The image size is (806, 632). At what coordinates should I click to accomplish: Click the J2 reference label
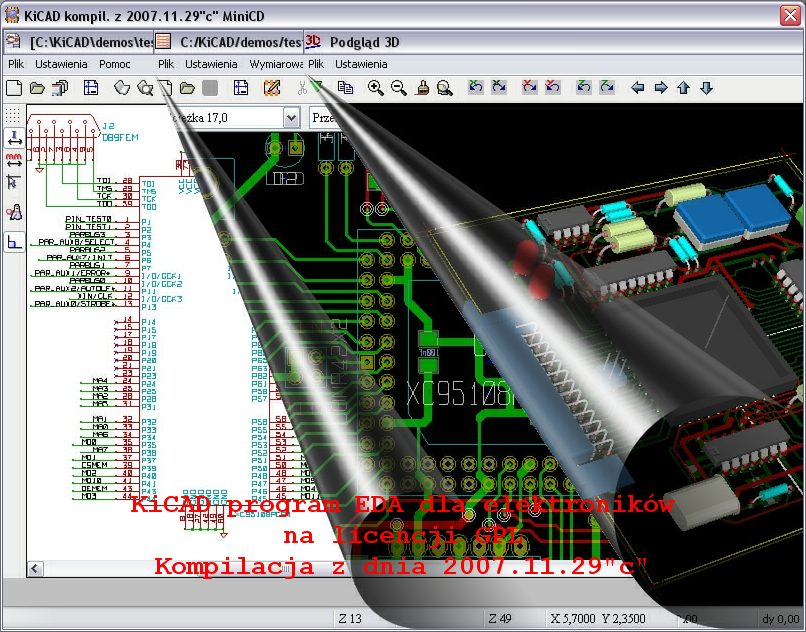point(108,126)
